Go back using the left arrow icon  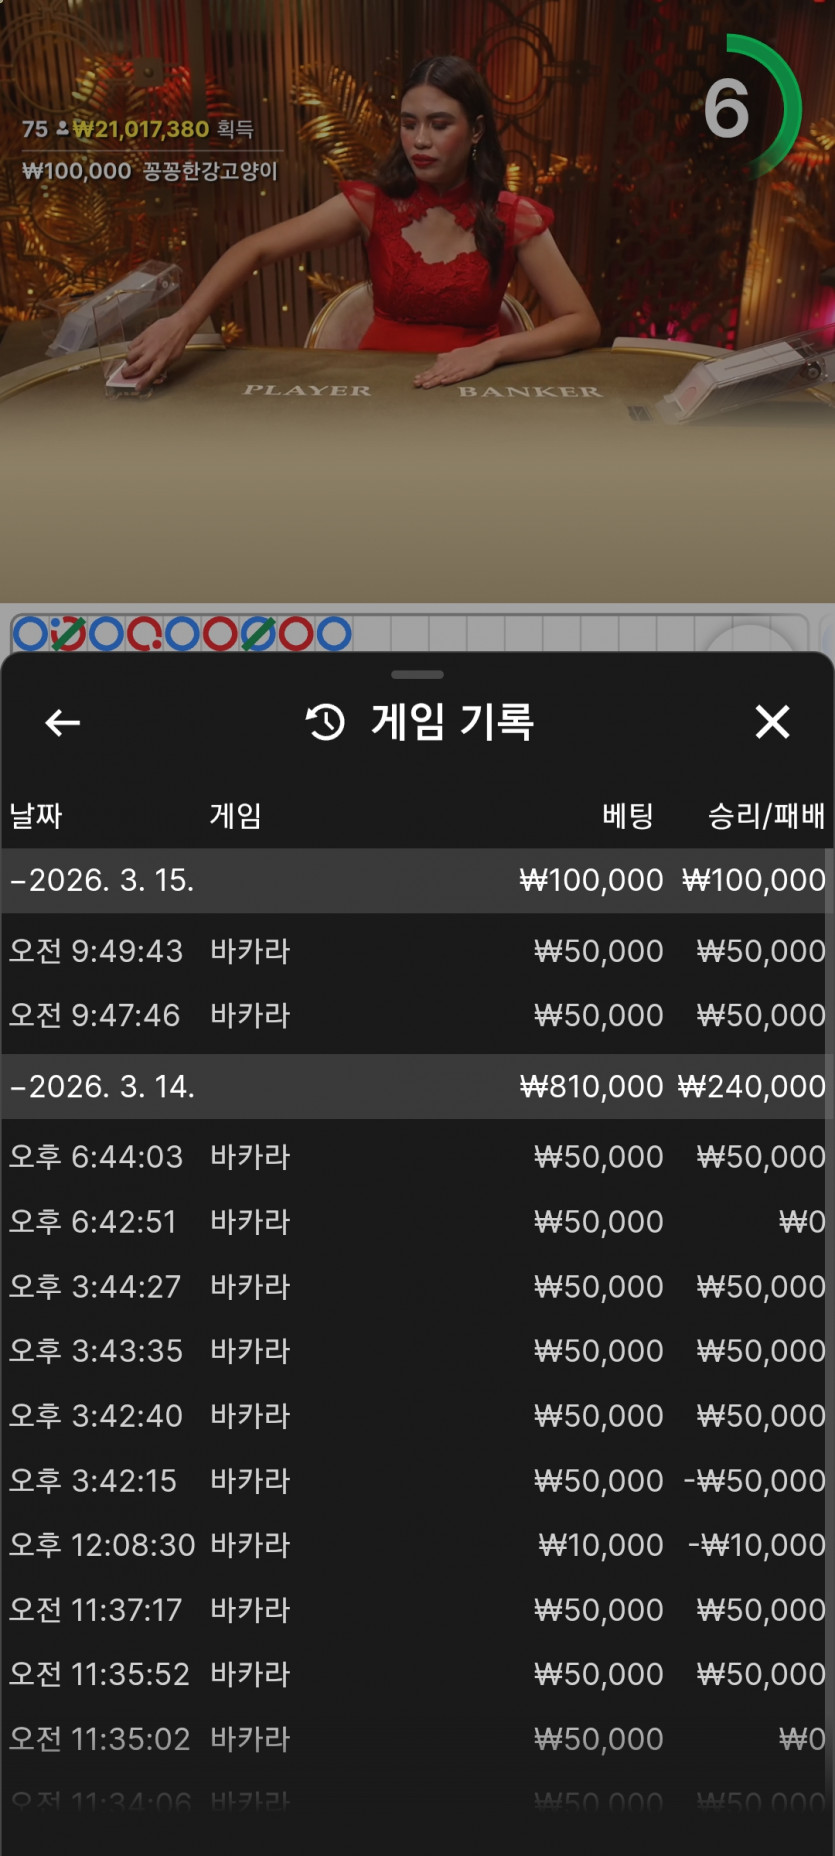pyautogui.click(x=62, y=722)
